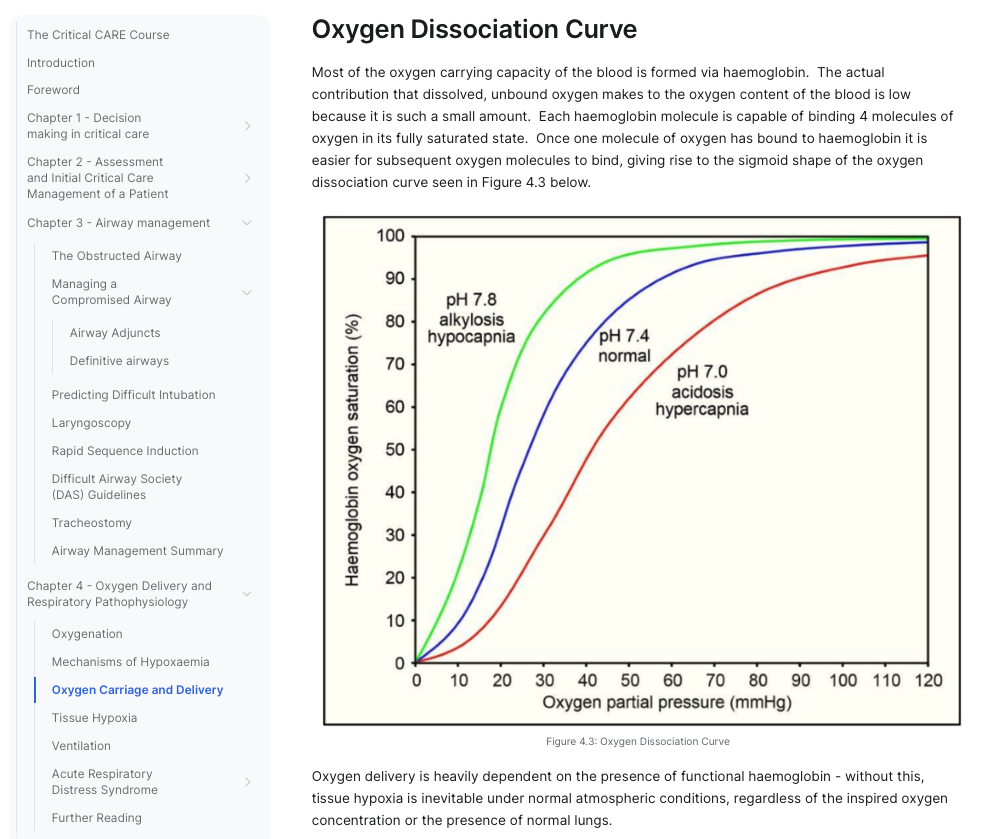Click the pH 7.8 alkylosis hypocapnia label

coord(471,318)
